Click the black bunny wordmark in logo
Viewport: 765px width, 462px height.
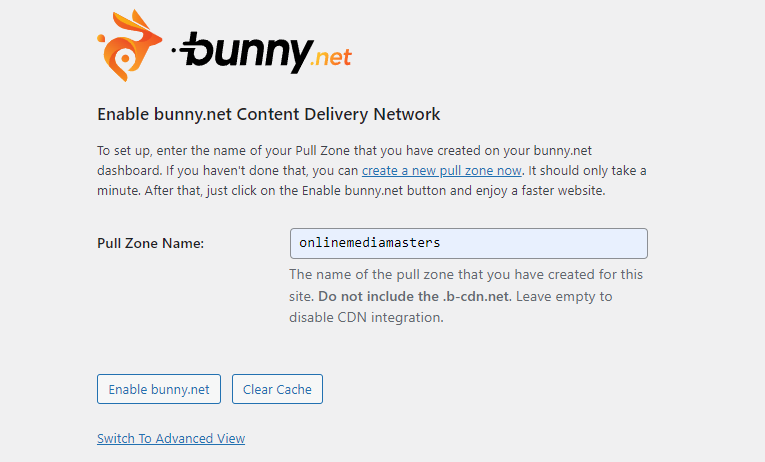pos(246,52)
